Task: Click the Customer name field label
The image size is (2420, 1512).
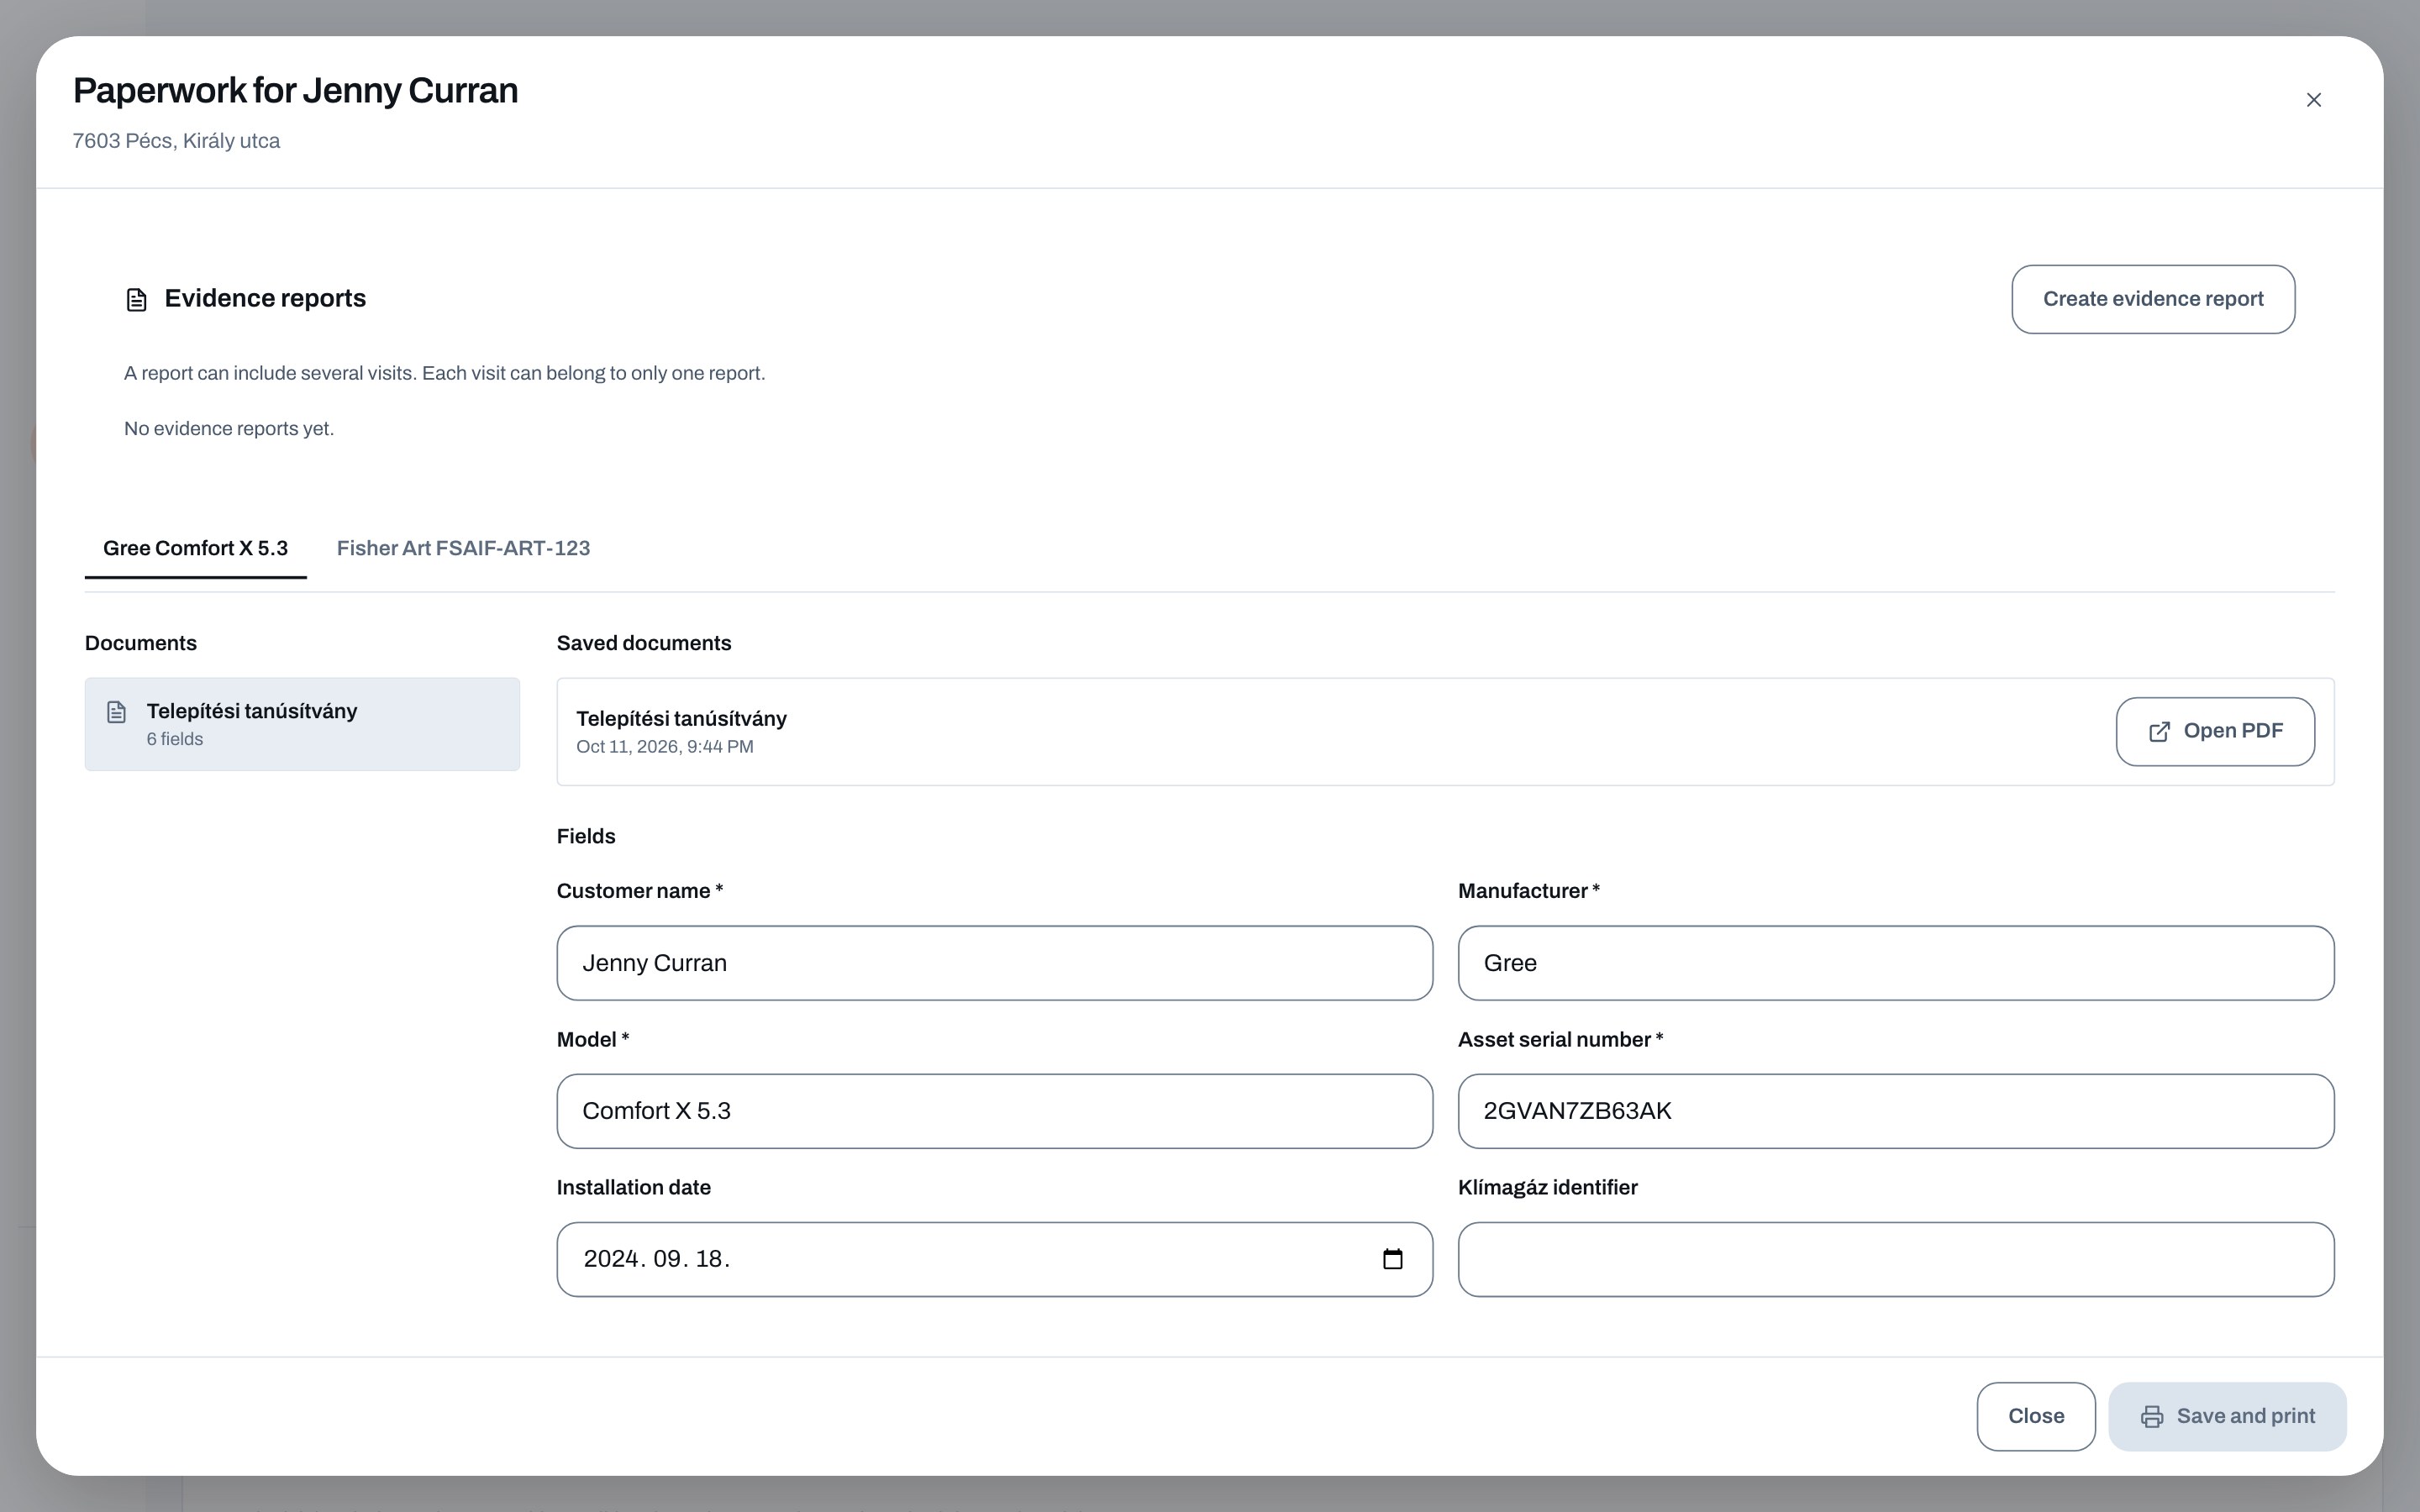Action: pyautogui.click(x=639, y=891)
